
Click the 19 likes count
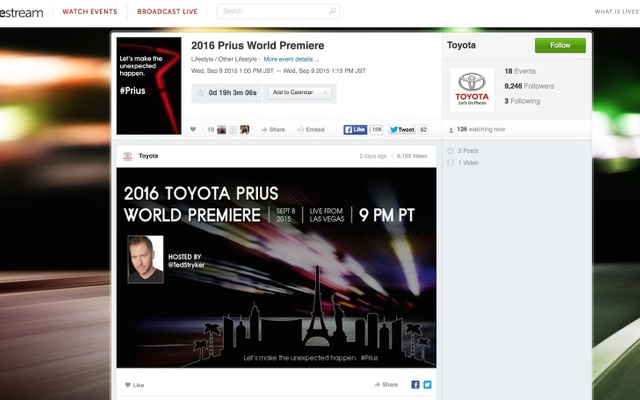(211, 130)
